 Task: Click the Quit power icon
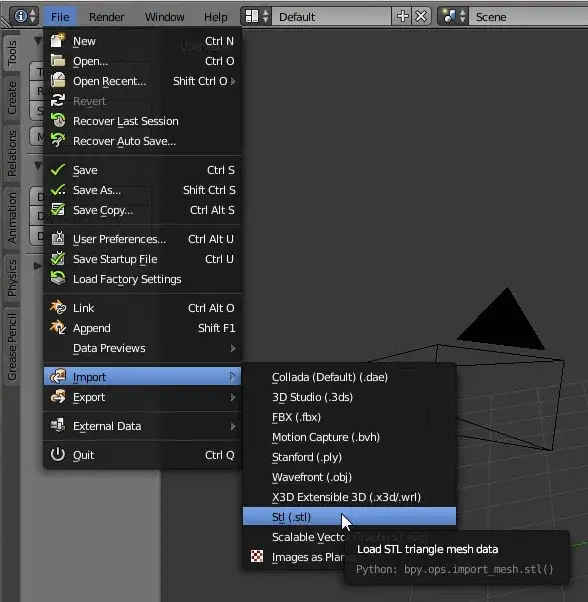click(x=58, y=455)
